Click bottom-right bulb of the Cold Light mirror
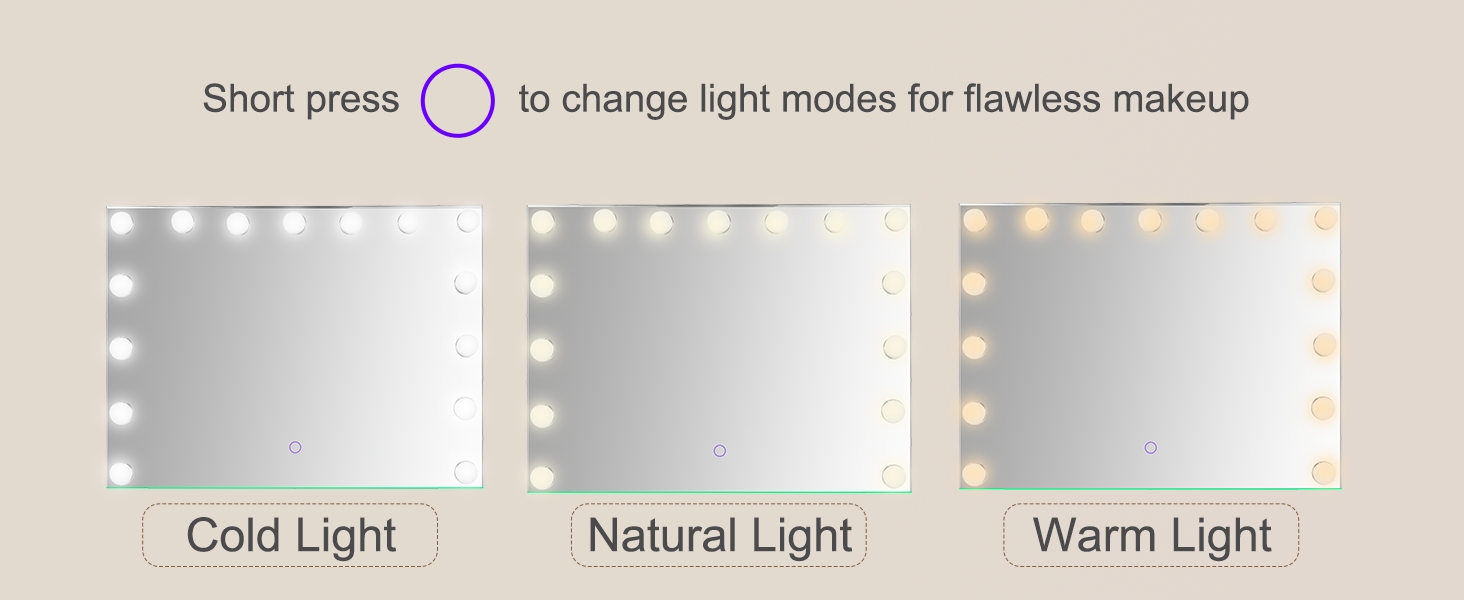The height and width of the screenshot is (600, 1464). pos(466,472)
